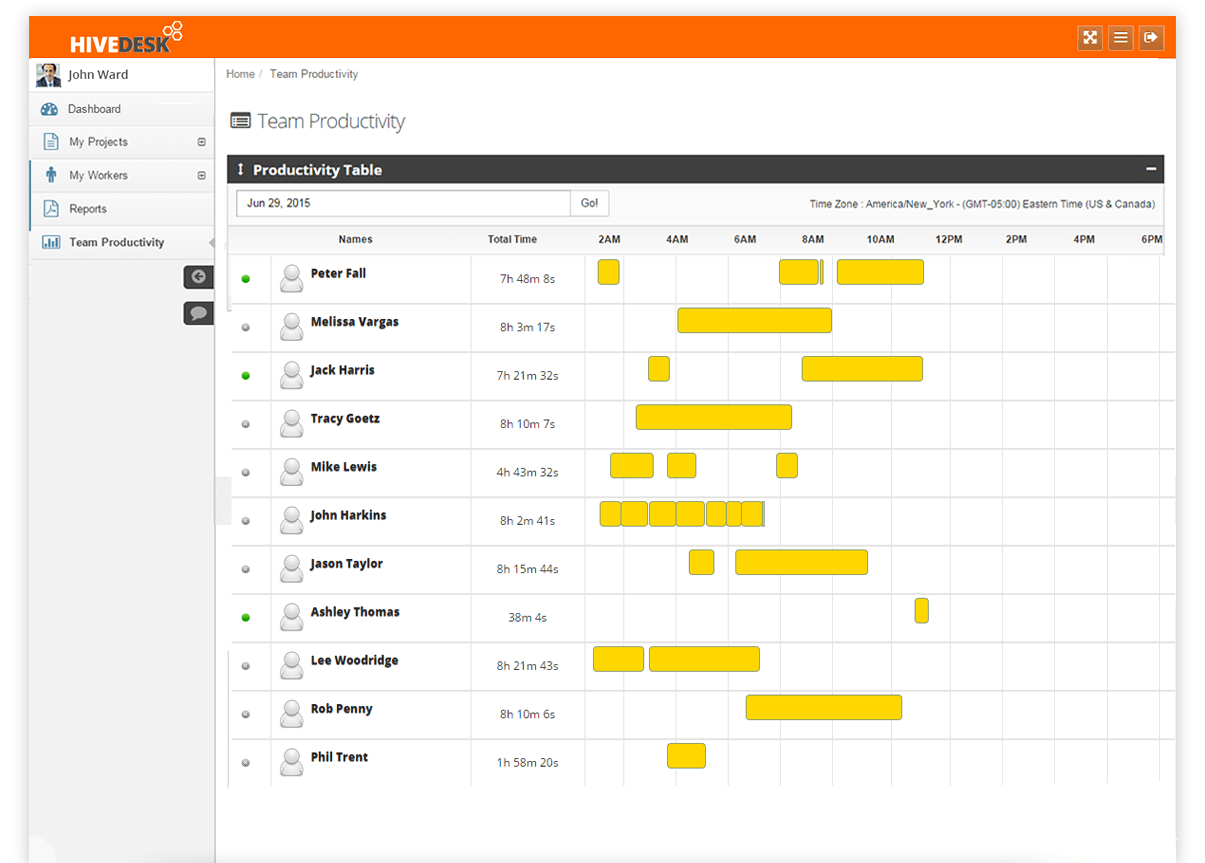Viewport: 1205px width, 863px height.
Task: Click Peter Fall's first activity block near 2AM
Action: (608, 272)
